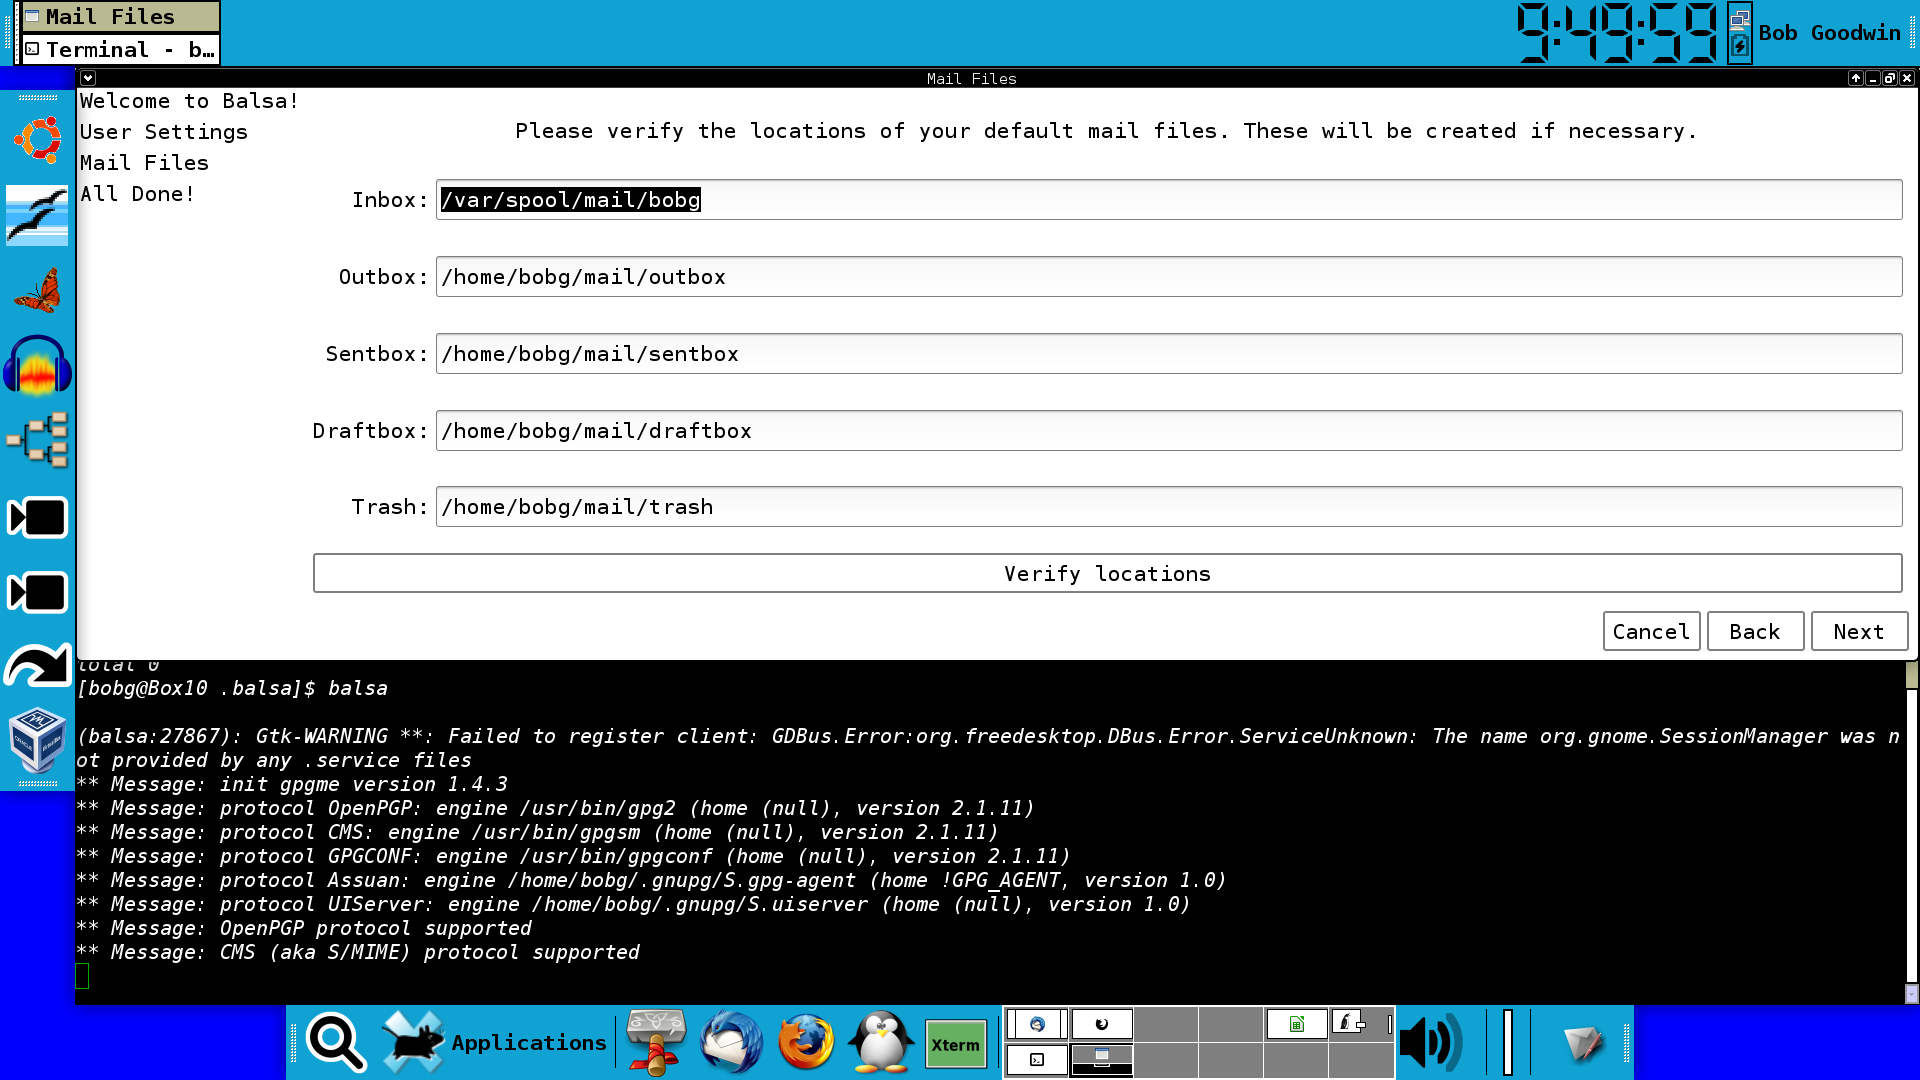
Task: Click the upper video camera dock icon
Action: [38, 517]
